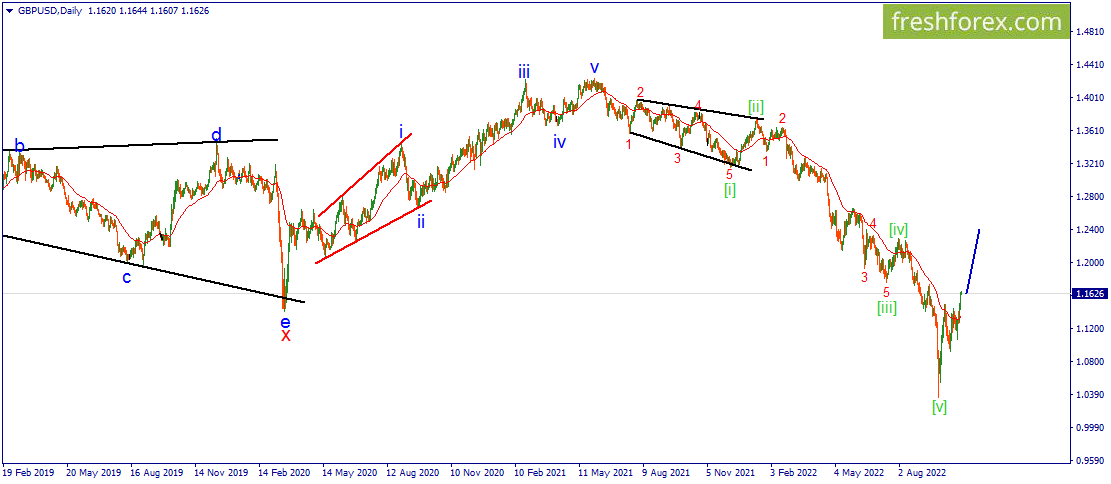Click the 12 Aug 2020 date label
1111x484 pixels.
pyautogui.click(x=412, y=472)
